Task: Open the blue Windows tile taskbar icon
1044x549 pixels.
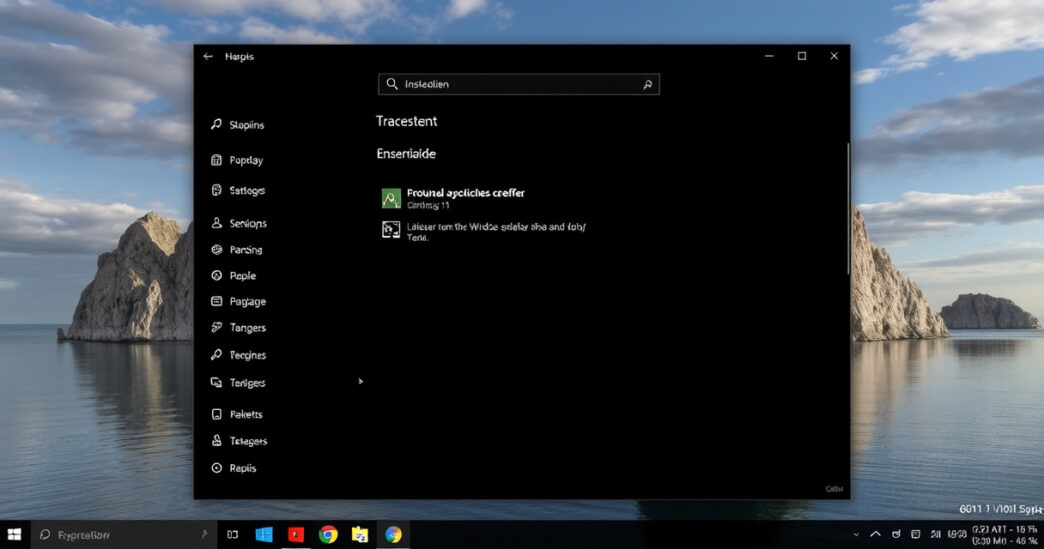Action: coord(264,535)
